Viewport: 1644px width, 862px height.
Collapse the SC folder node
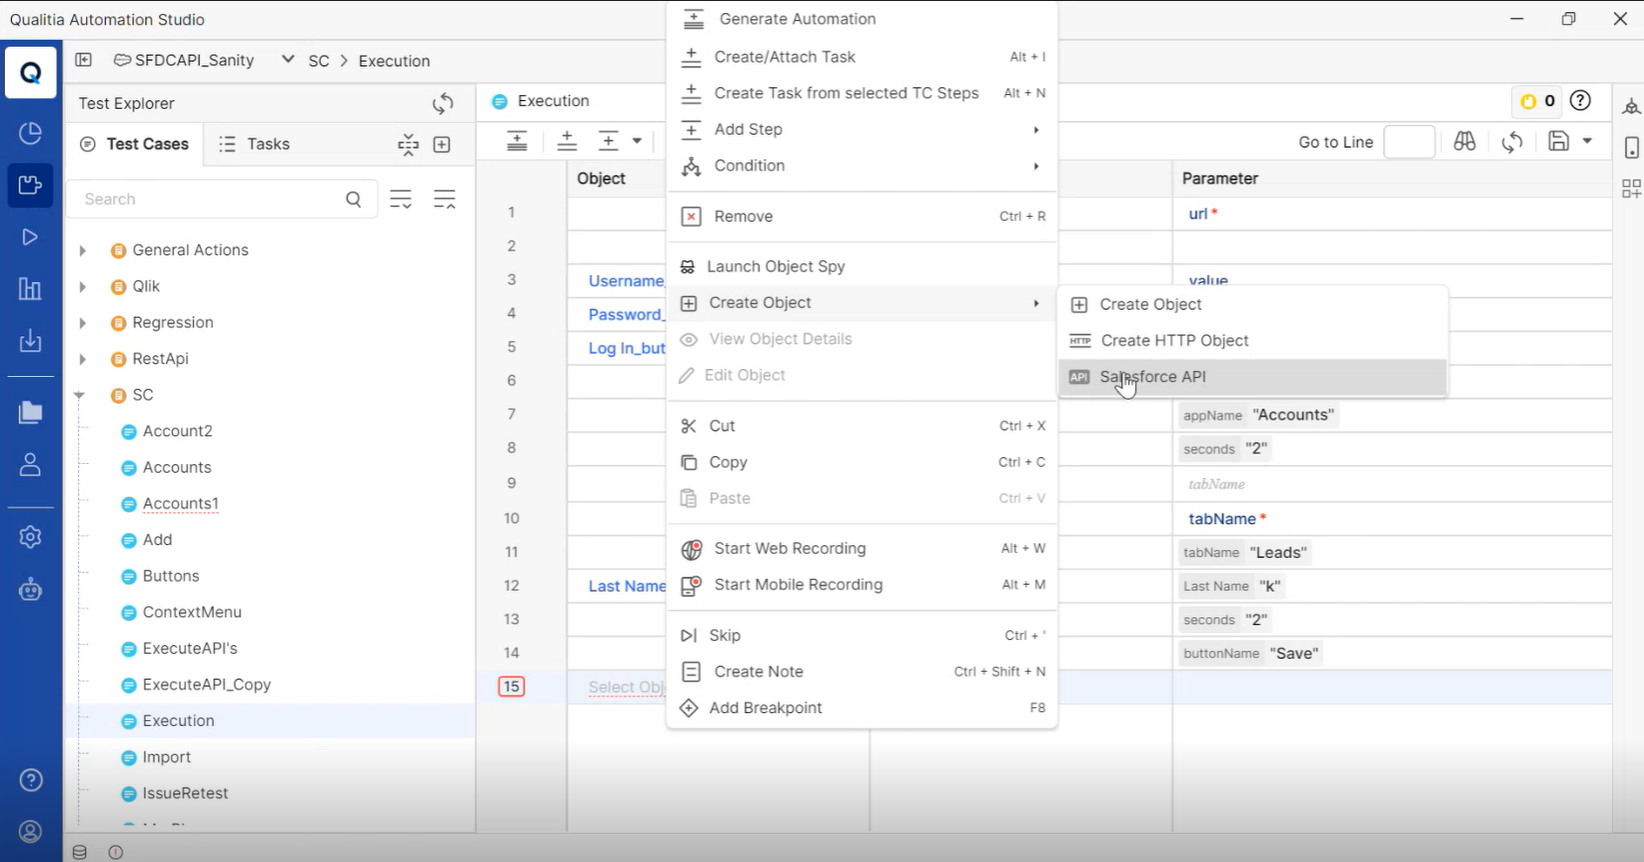79,396
